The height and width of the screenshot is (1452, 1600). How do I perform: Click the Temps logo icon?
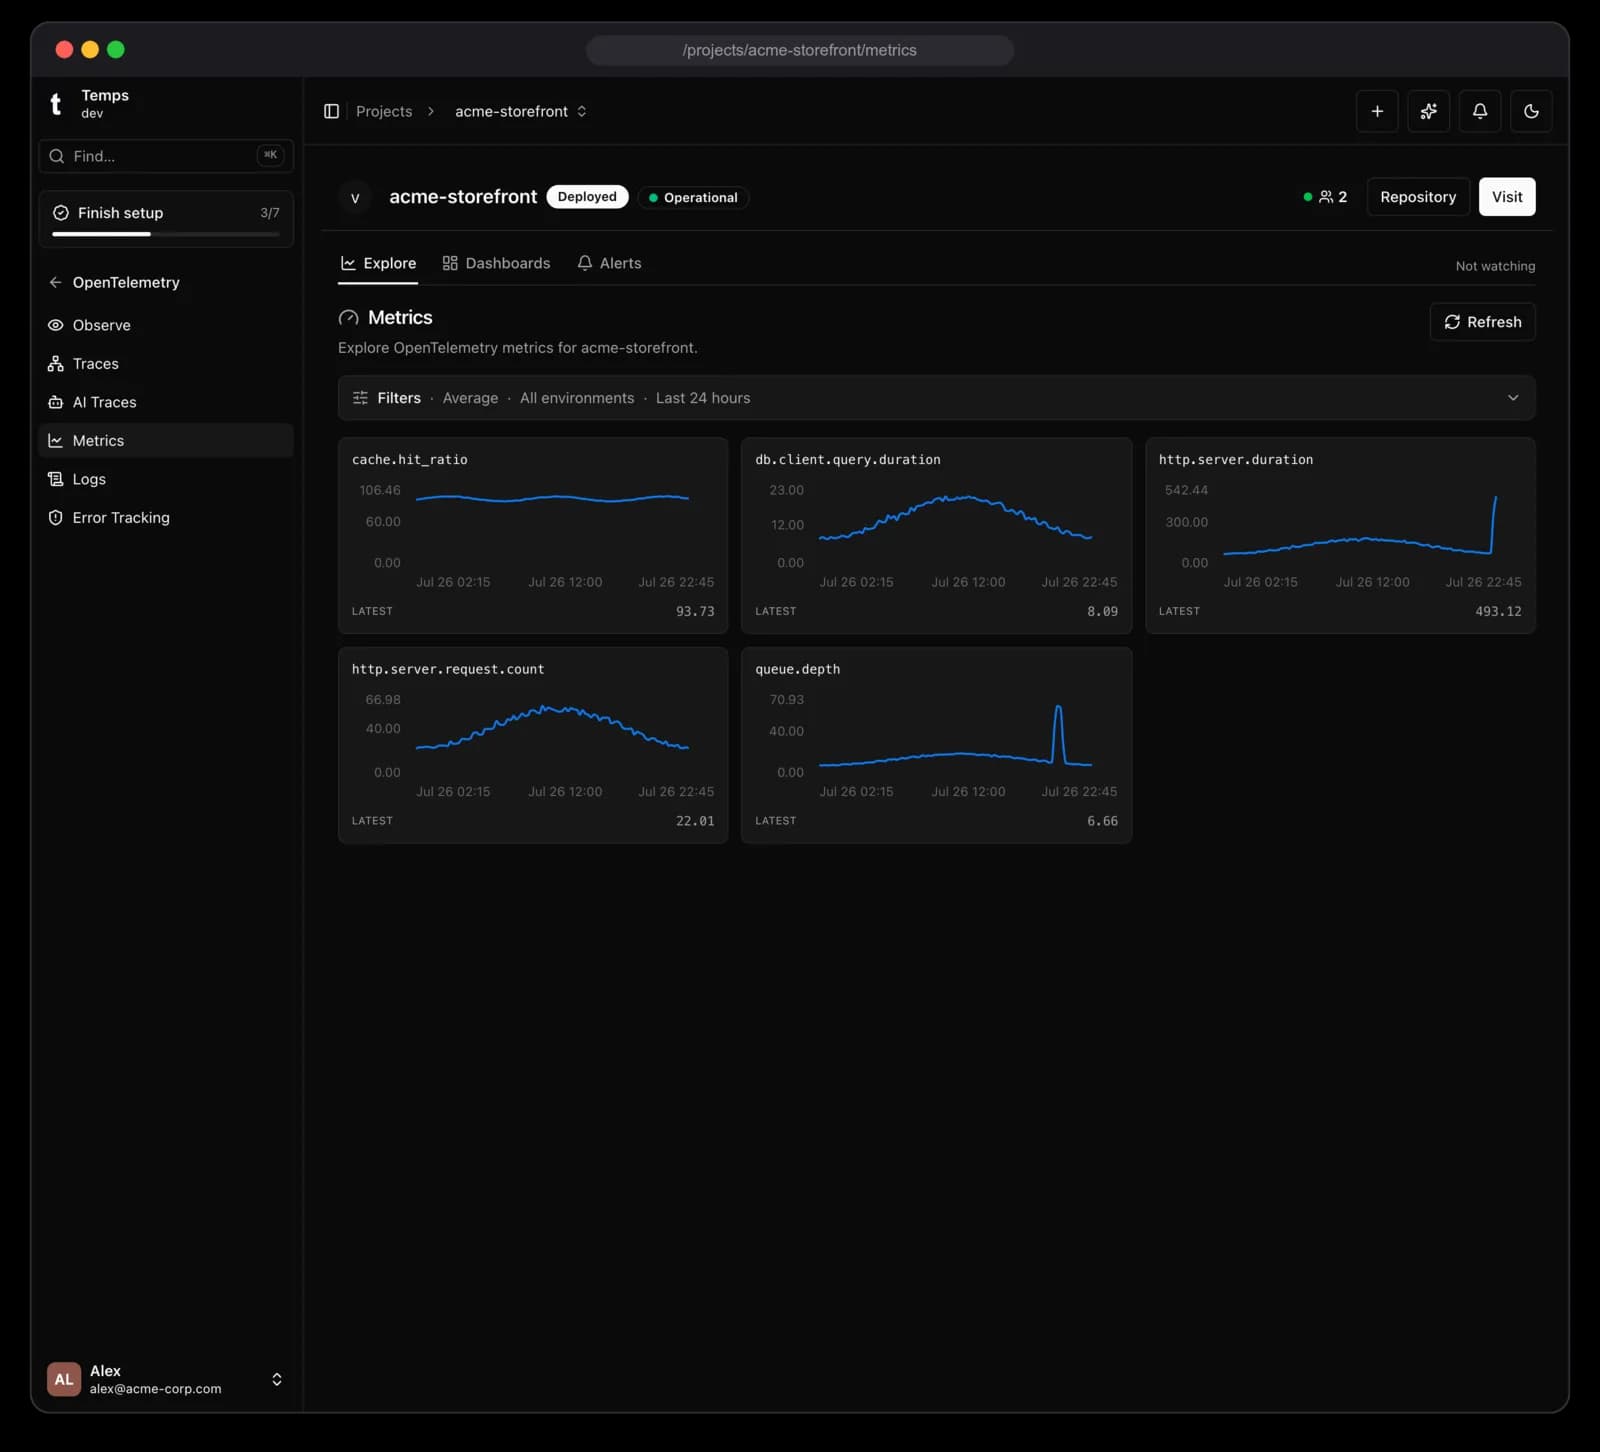(56, 103)
